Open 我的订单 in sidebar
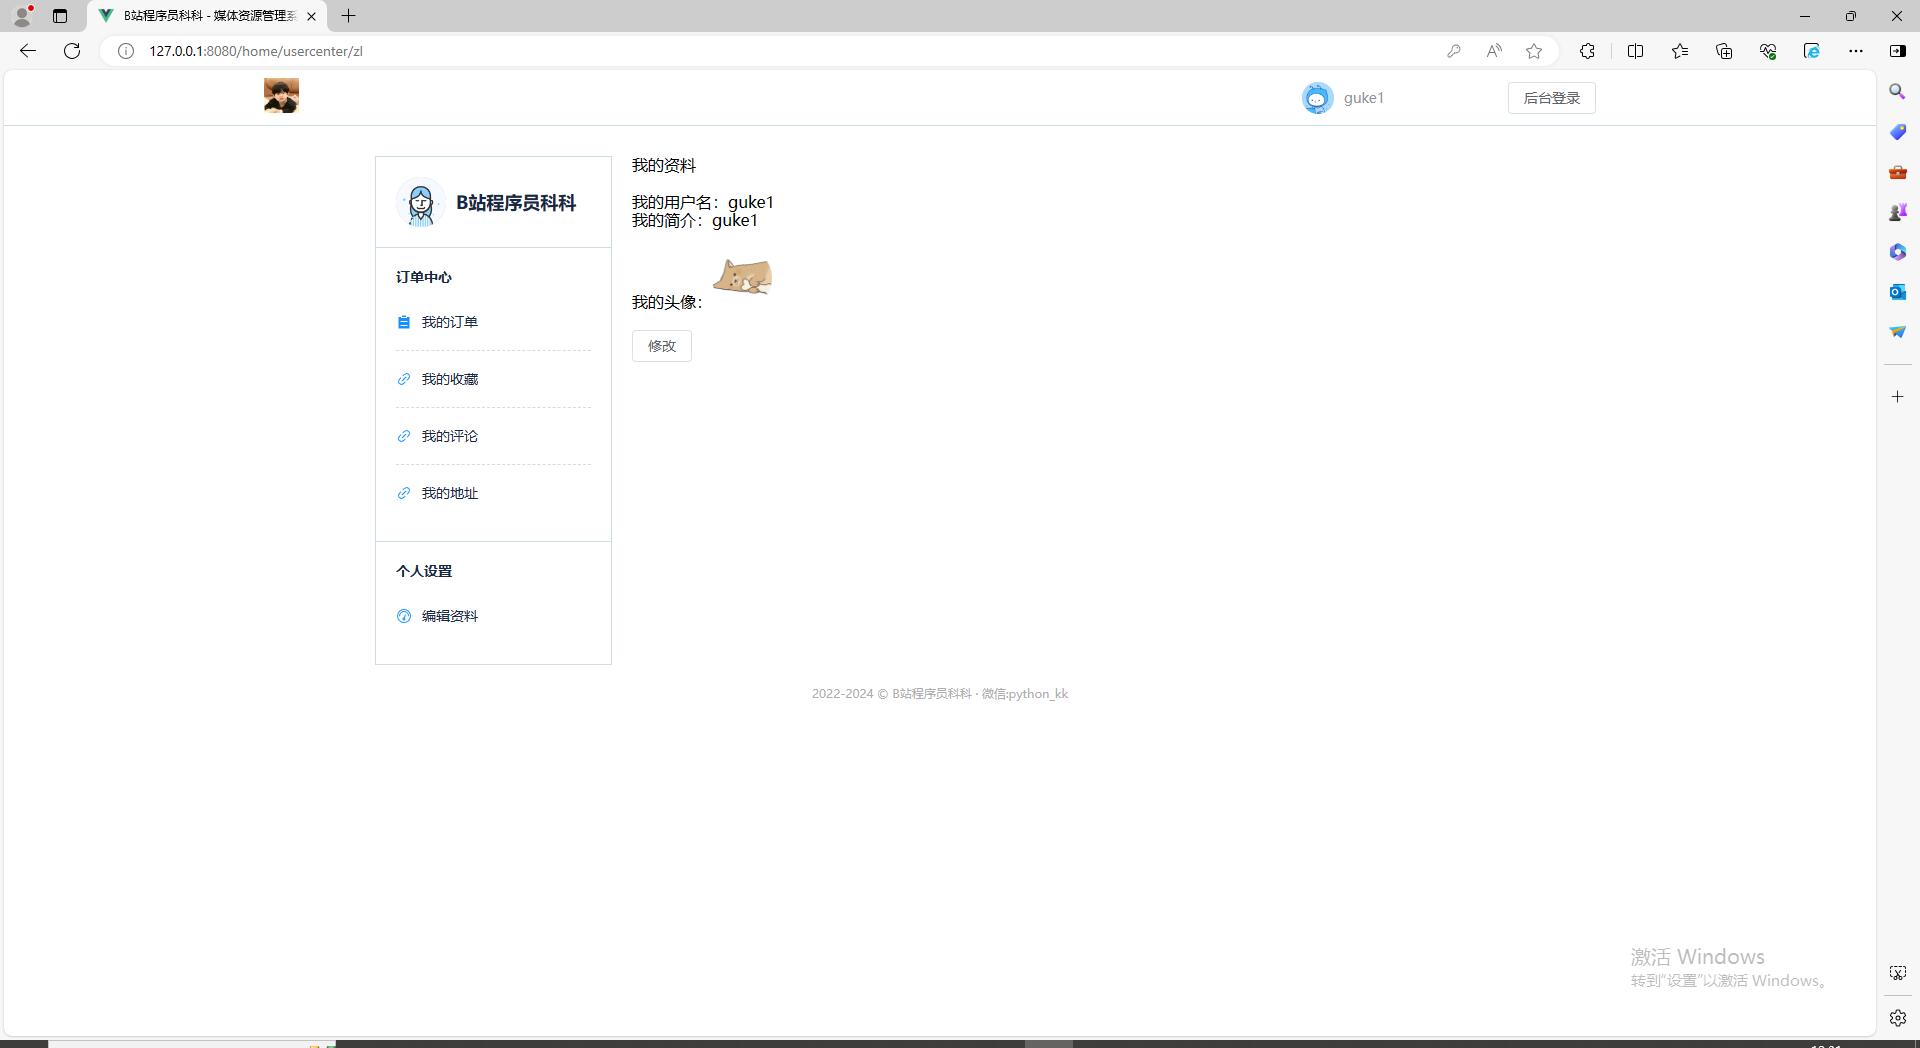This screenshot has height=1048, width=1920. pyautogui.click(x=449, y=322)
